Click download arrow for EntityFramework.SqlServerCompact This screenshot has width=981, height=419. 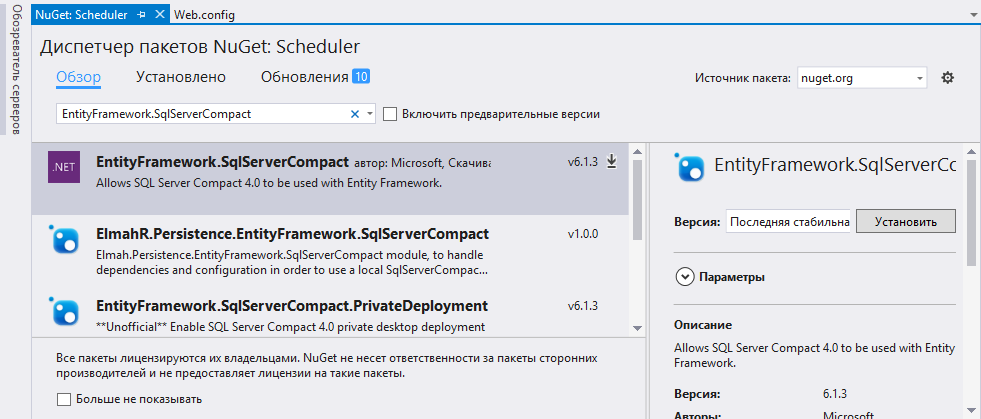point(612,161)
